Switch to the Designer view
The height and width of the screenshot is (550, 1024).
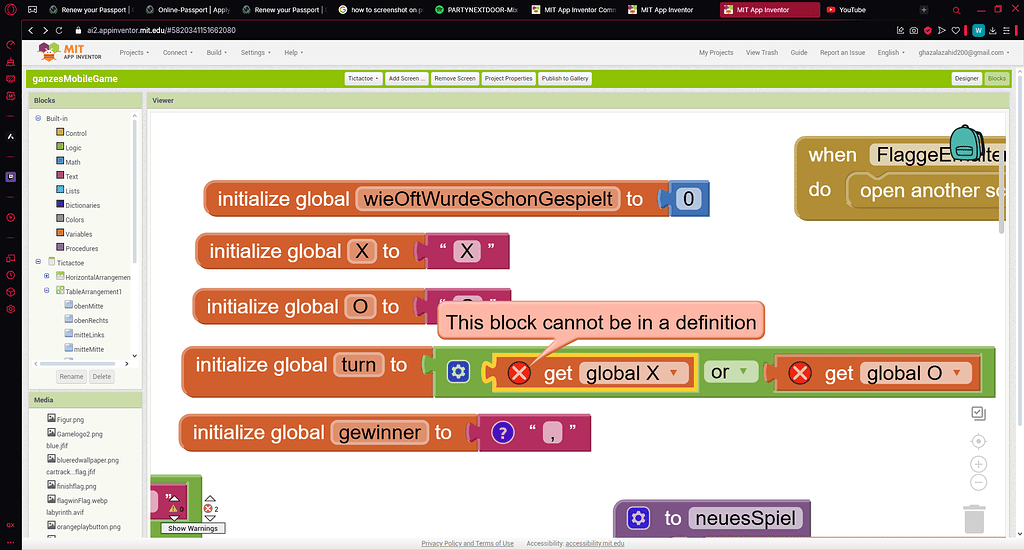click(966, 78)
